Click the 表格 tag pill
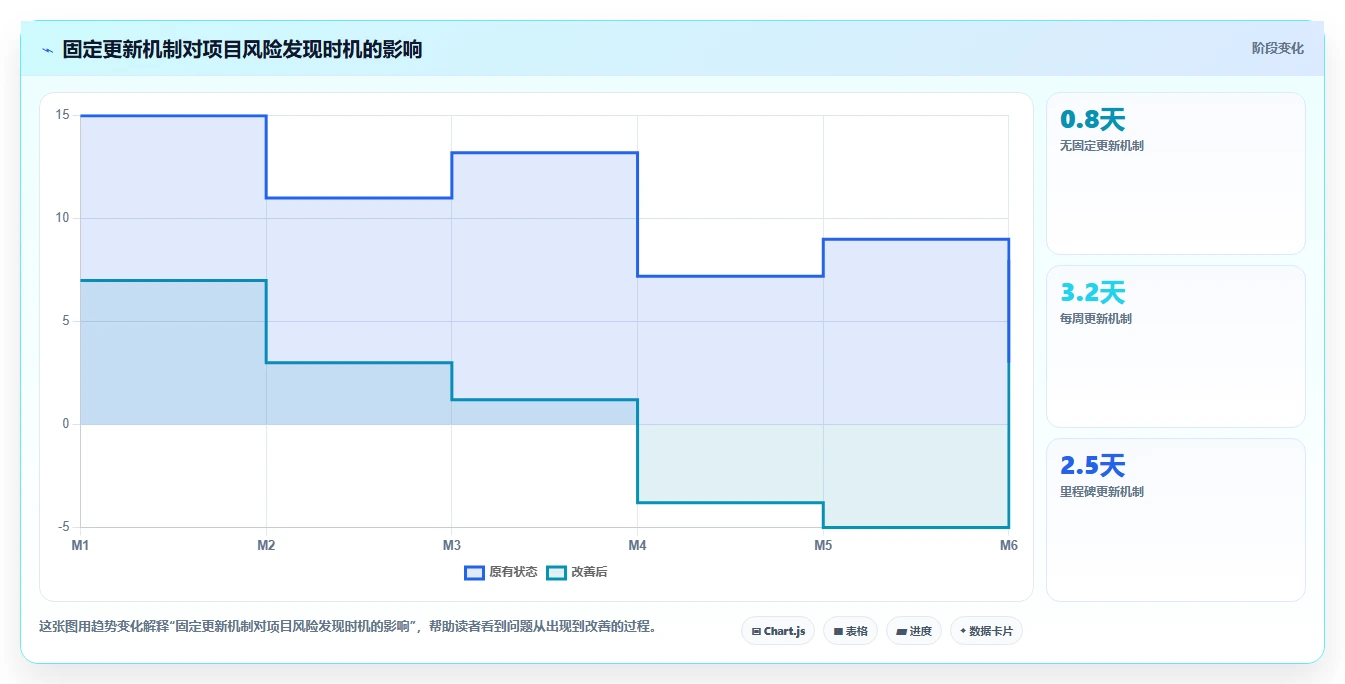 [x=850, y=631]
